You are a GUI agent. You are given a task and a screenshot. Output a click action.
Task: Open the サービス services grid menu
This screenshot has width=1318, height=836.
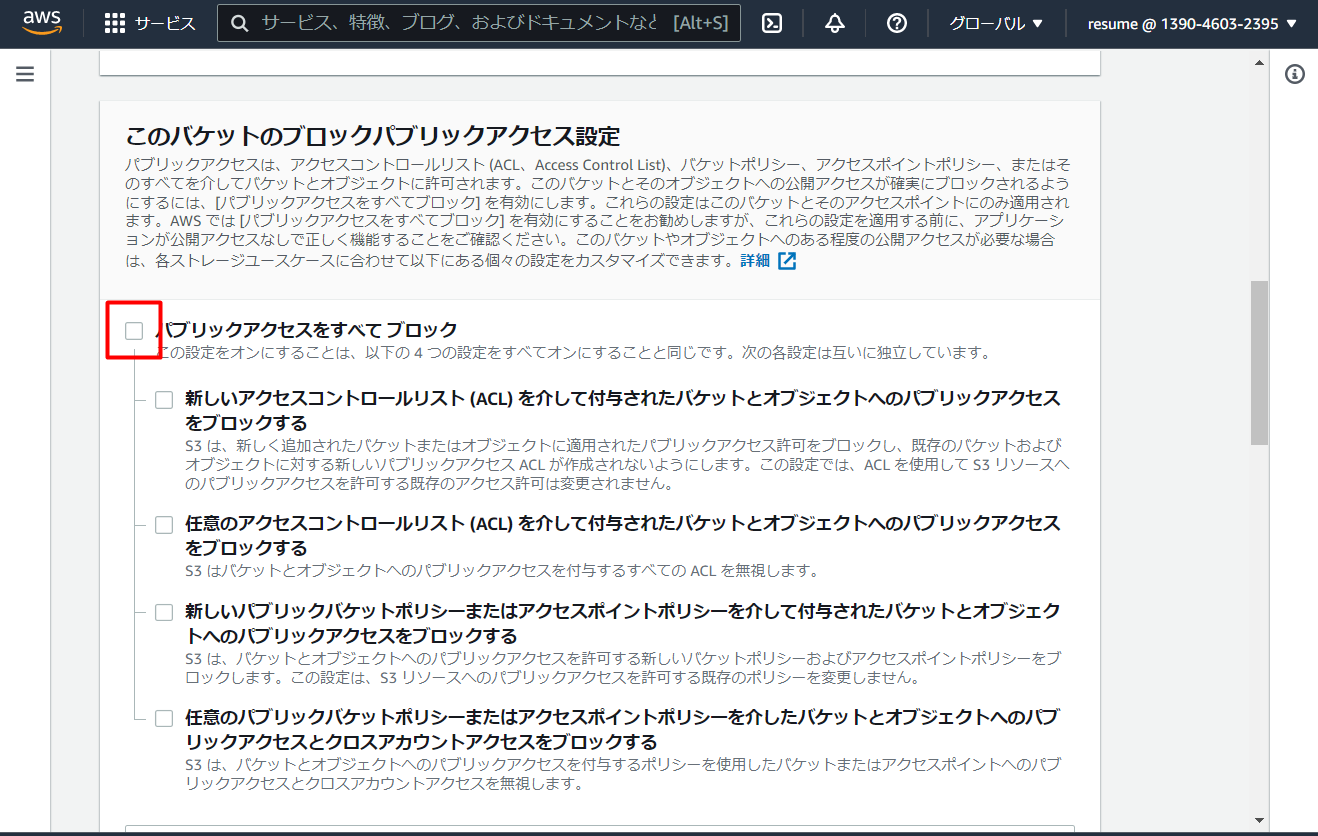(x=150, y=24)
